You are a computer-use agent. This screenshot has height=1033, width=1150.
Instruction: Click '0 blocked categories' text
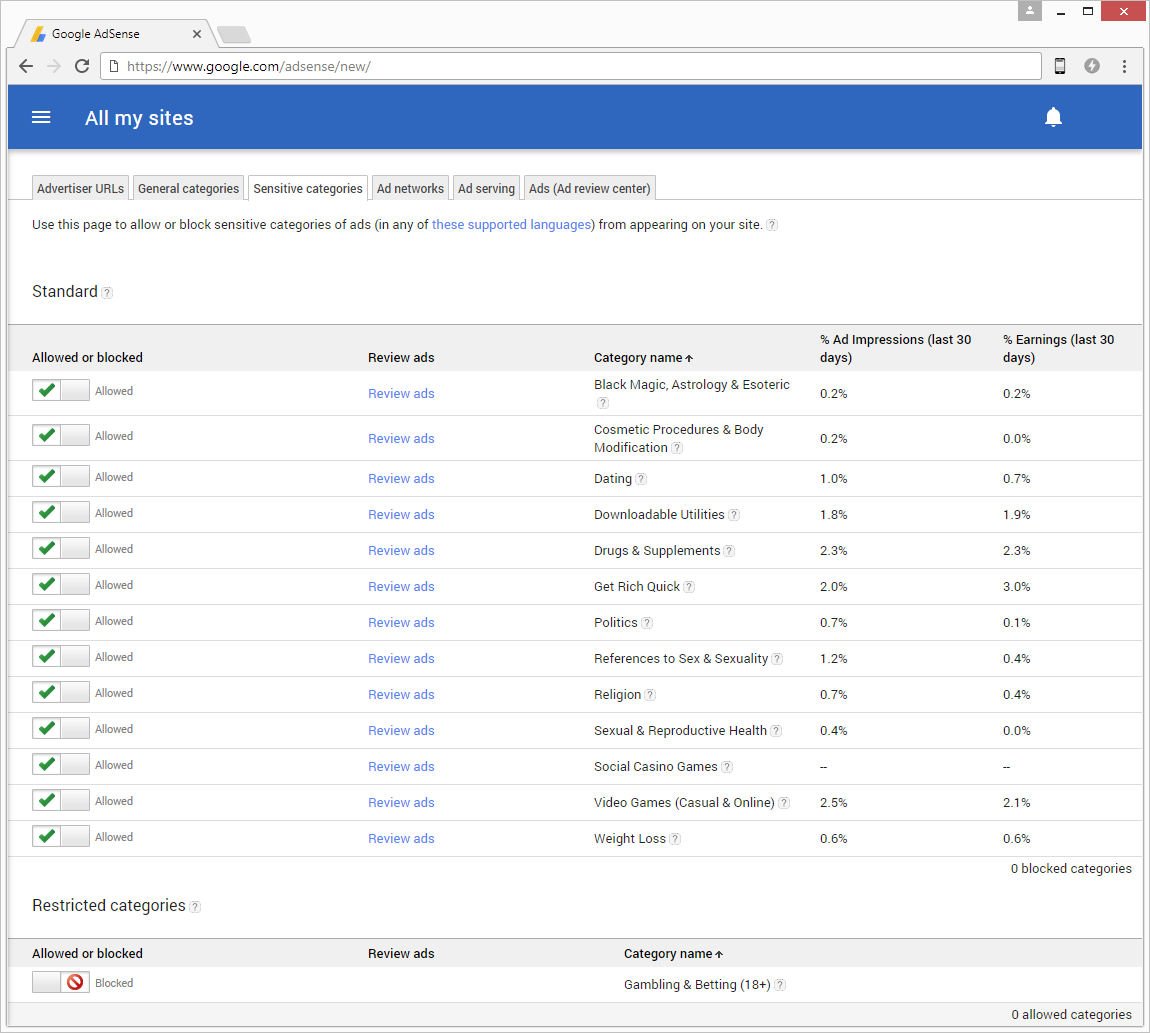click(x=1071, y=868)
